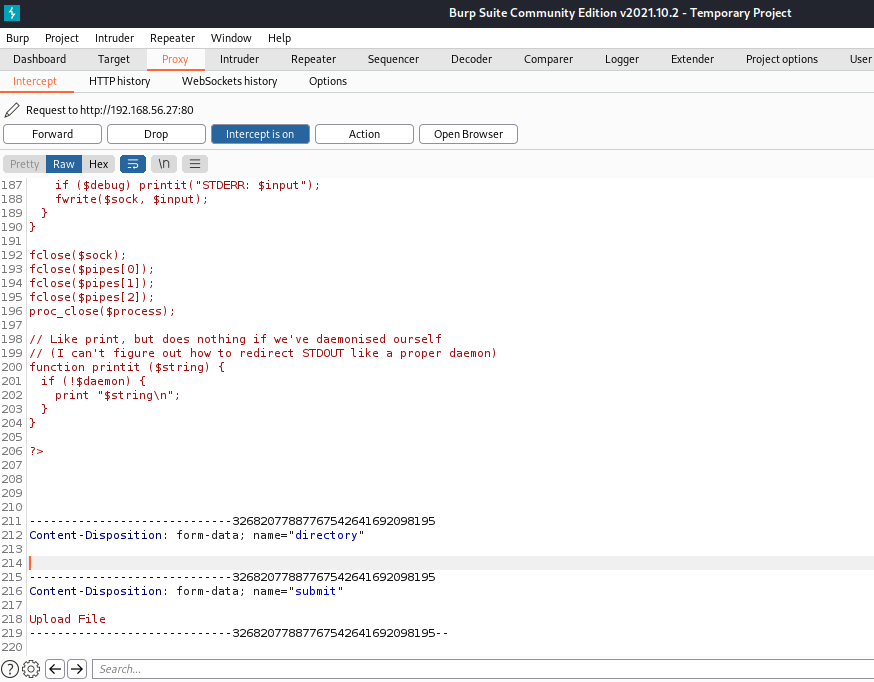
Task: Click the Burp Suite lightning logo icon
Action: [12, 13]
